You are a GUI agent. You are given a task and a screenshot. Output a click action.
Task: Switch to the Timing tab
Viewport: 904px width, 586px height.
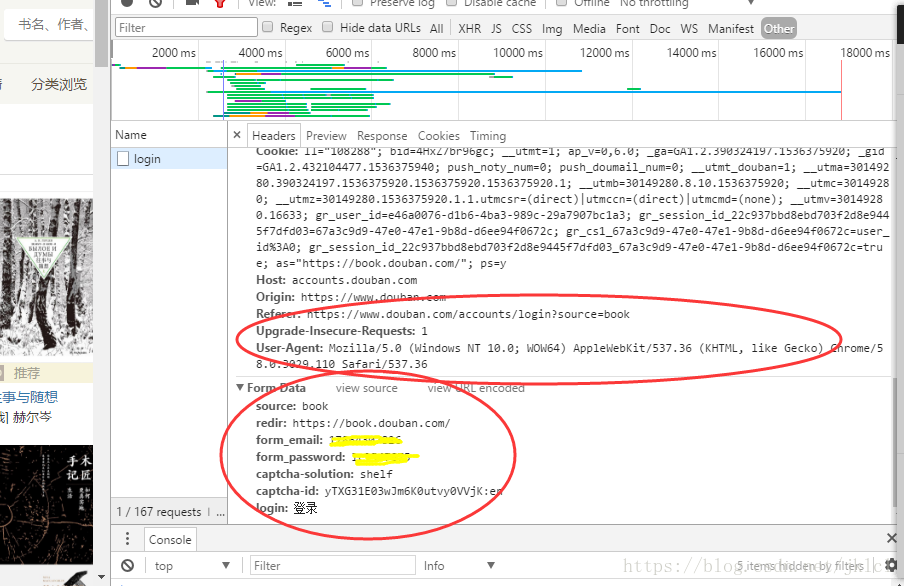click(488, 136)
